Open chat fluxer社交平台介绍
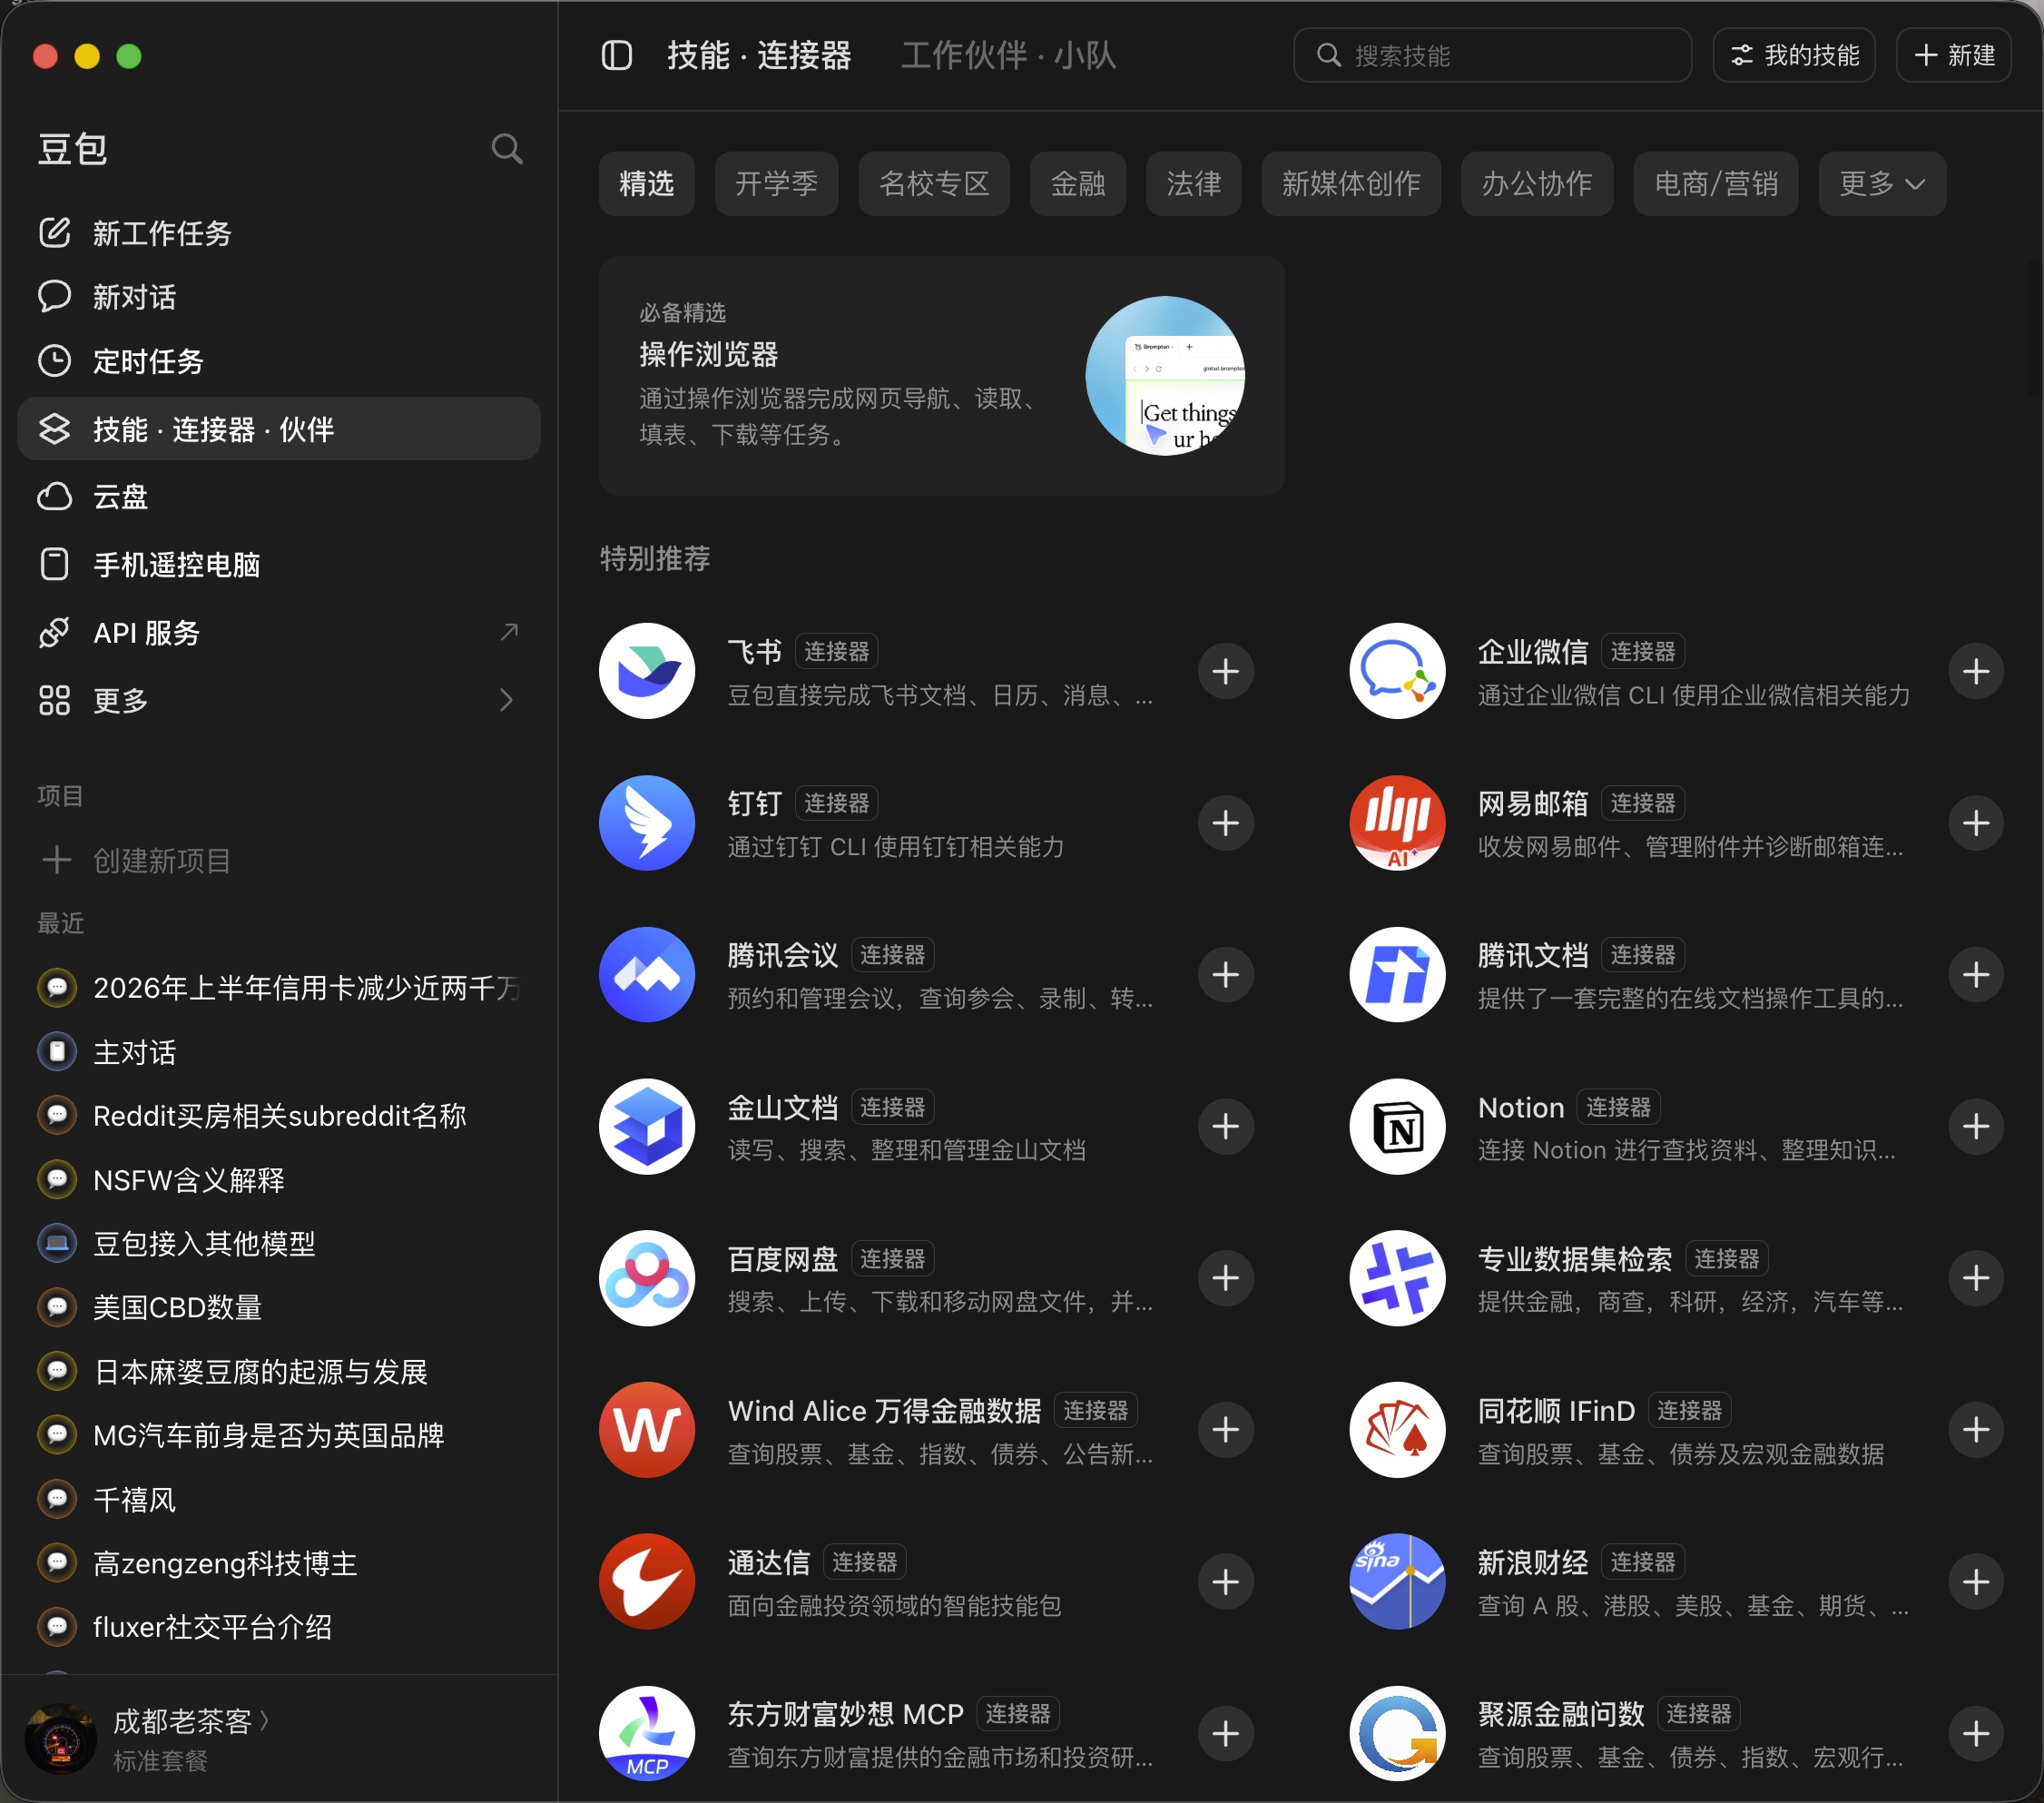 point(279,1628)
